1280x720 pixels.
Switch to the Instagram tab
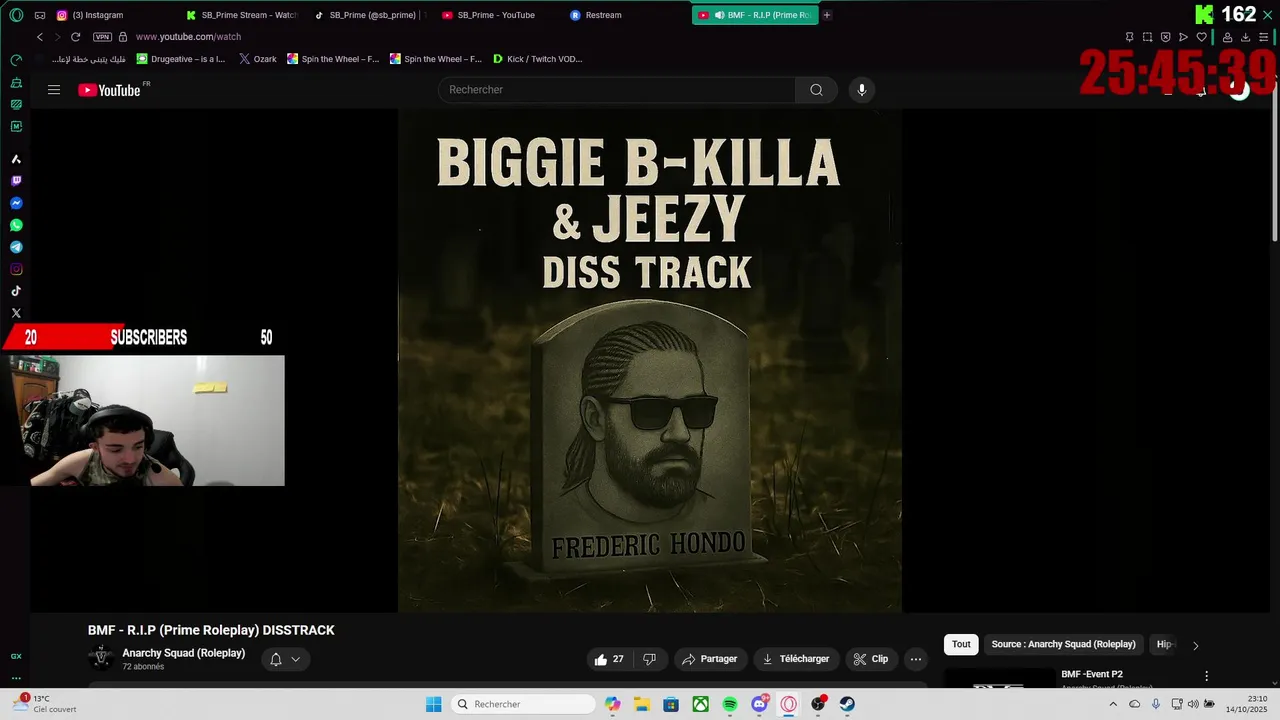point(110,15)
